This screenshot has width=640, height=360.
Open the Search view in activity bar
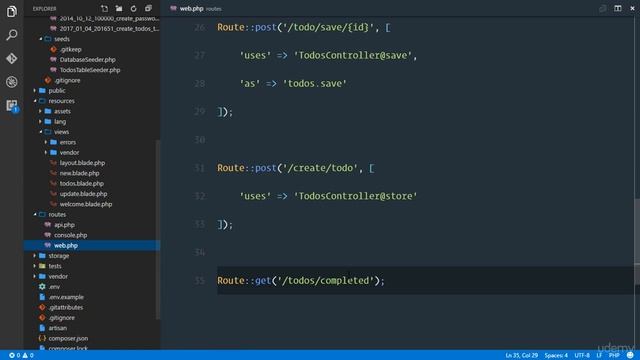coord(11,35)
